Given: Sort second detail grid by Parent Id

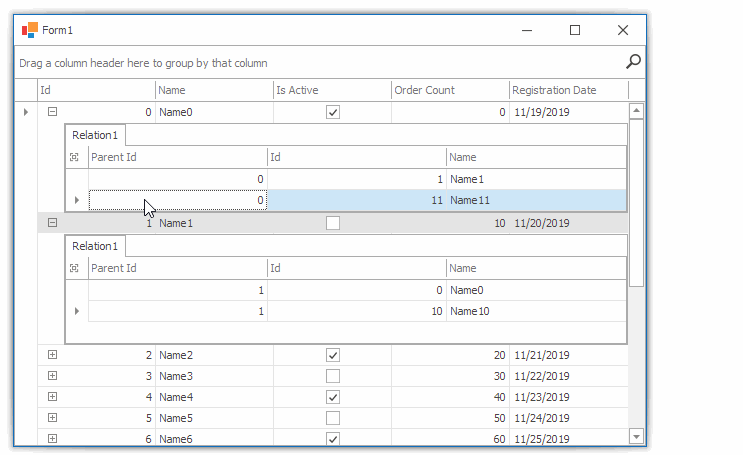Looking at the screenshot, I should [178, 268].
